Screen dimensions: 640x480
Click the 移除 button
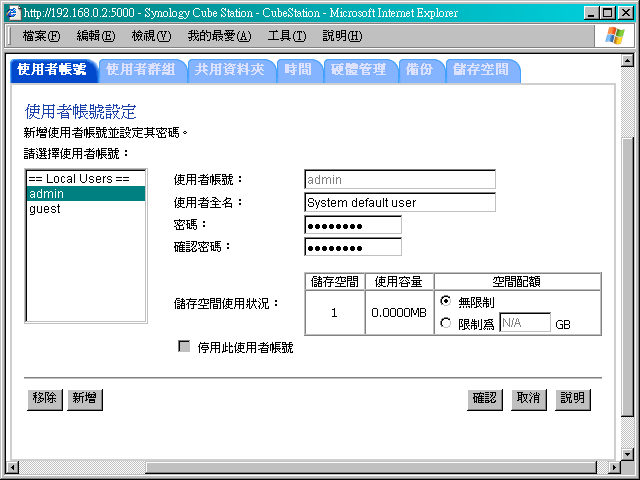pos(44,399)
